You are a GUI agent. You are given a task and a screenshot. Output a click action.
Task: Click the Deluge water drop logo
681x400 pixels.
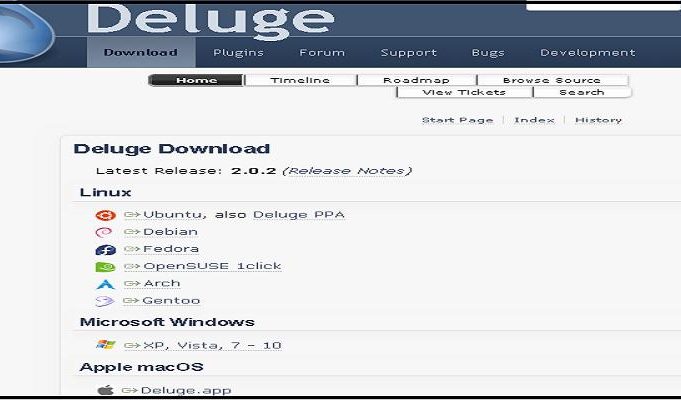pyautogui.click(x=26, y=34)
